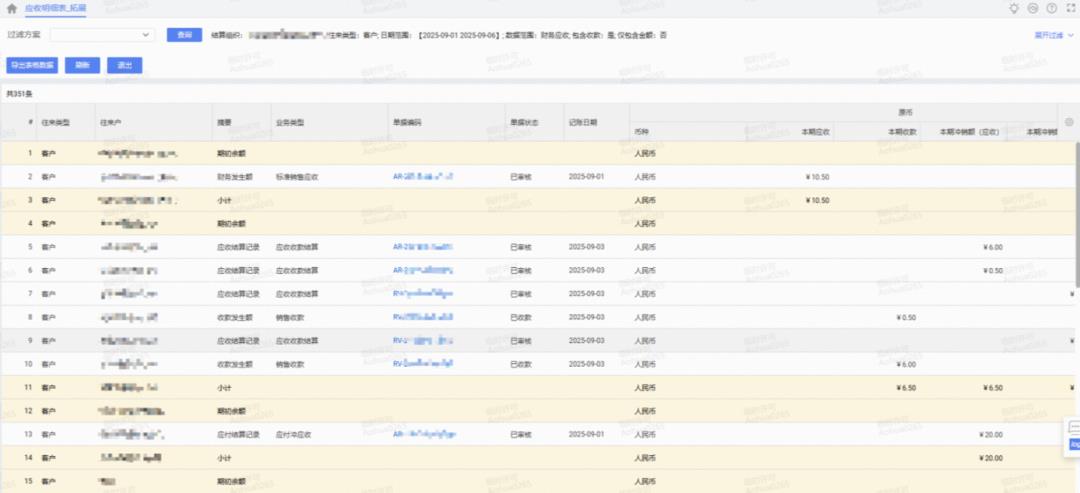Select the ￥10.50 amount in row 2
Screen dimensions: 1080x493
[x=817, y=177]
